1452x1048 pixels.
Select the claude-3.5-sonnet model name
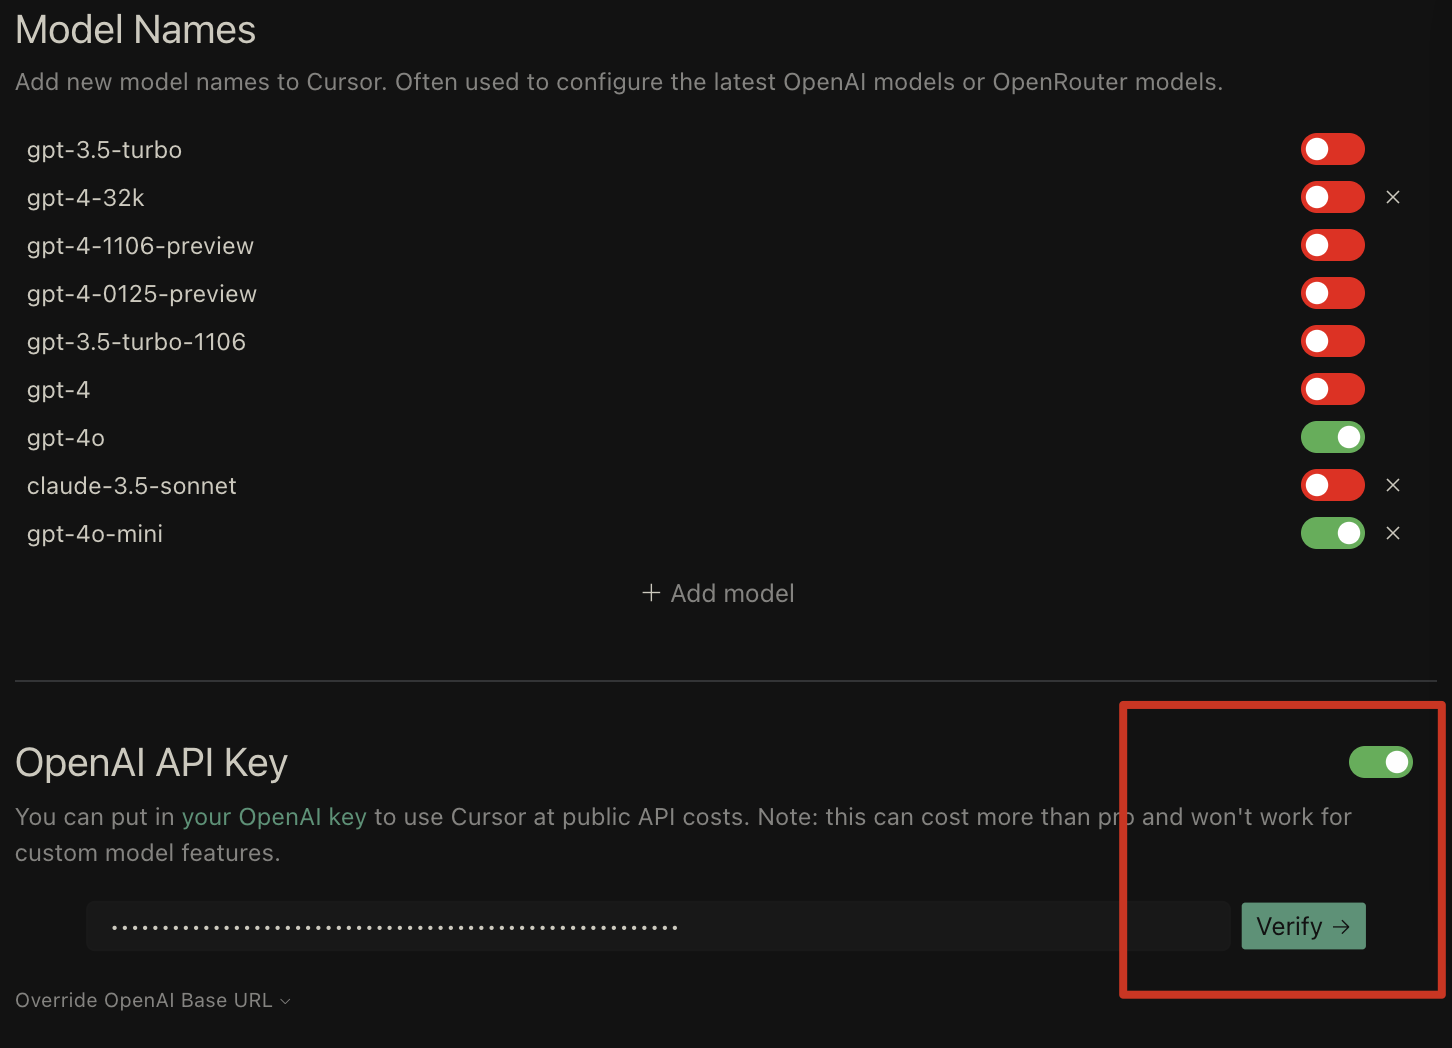pyautogui.click(x=131, y=486)
